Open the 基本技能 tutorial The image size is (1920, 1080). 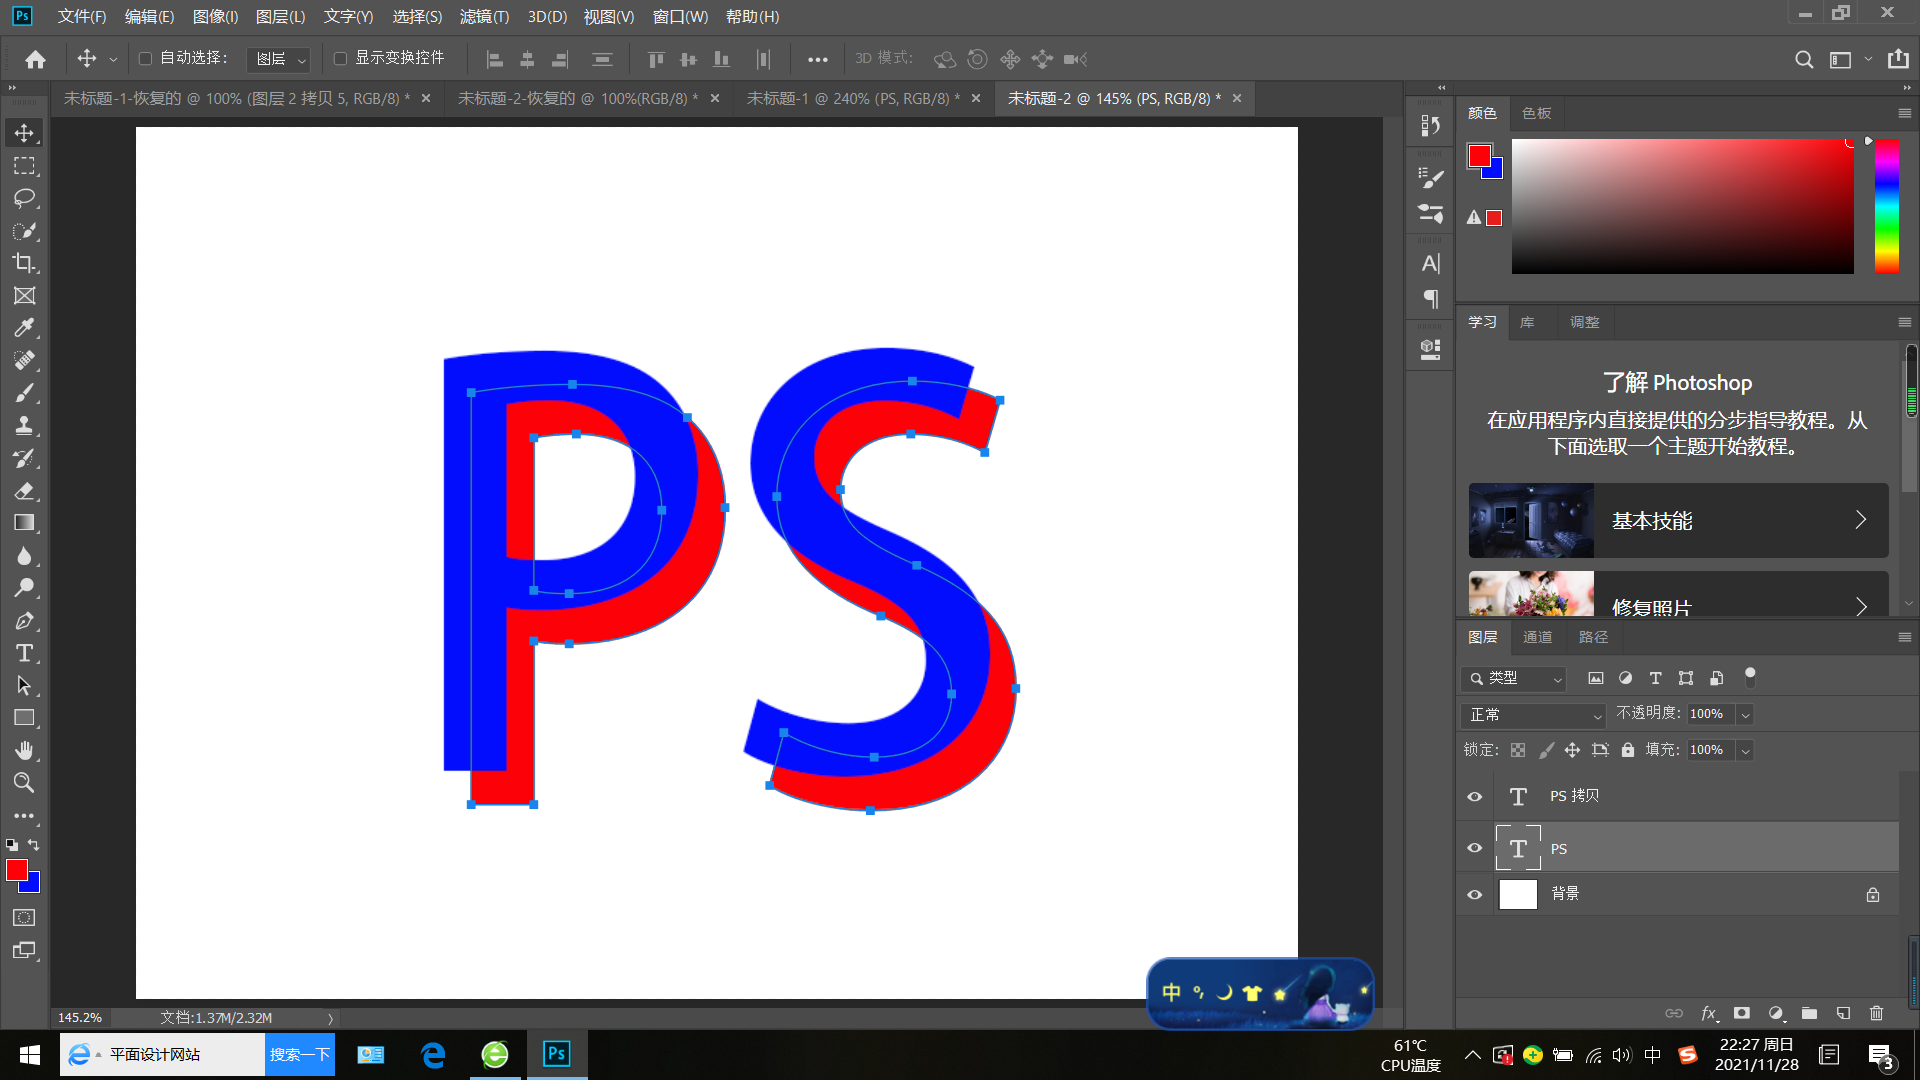pyautogui.click(x=1678, y=521)
